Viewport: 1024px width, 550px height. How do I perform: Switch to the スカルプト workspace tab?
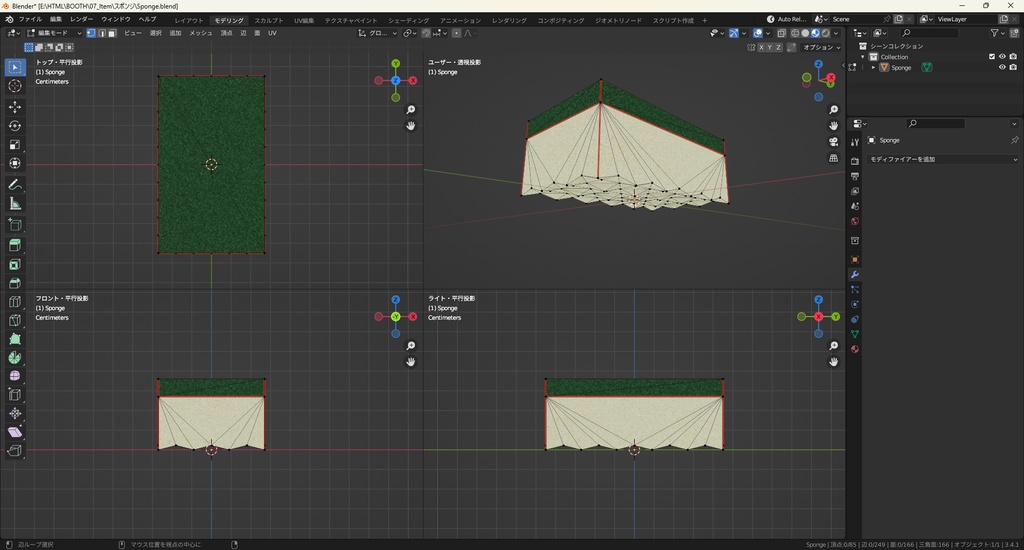point(268,20)
